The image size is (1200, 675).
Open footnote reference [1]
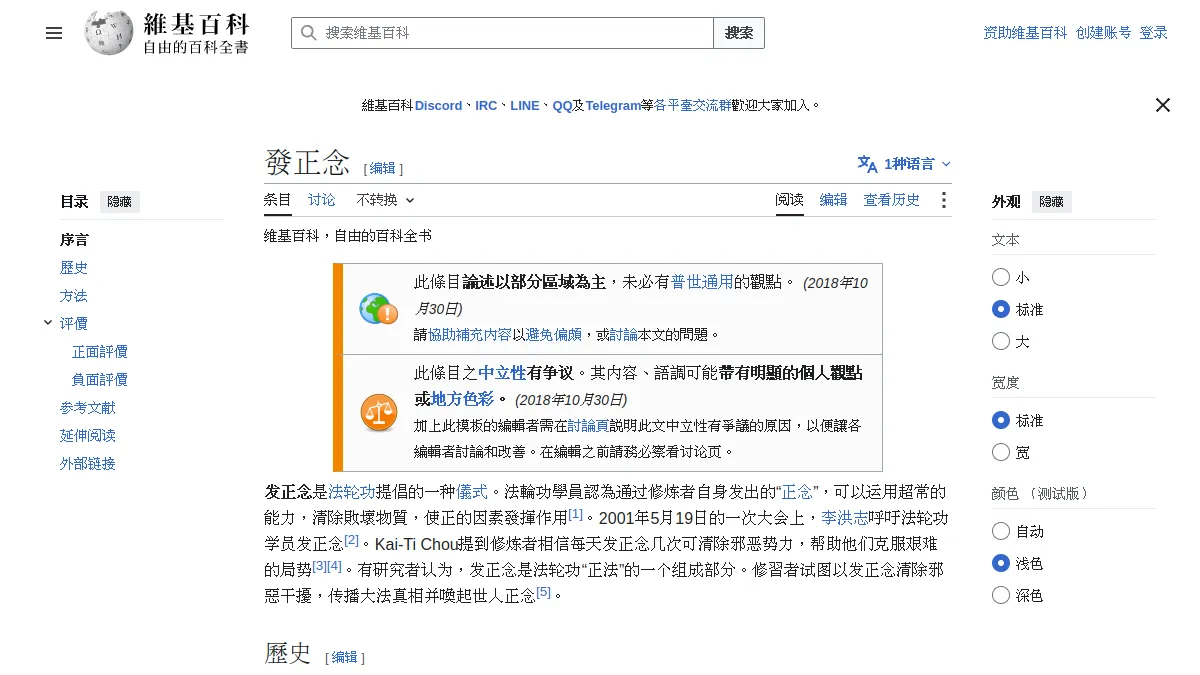coord(575,514)
